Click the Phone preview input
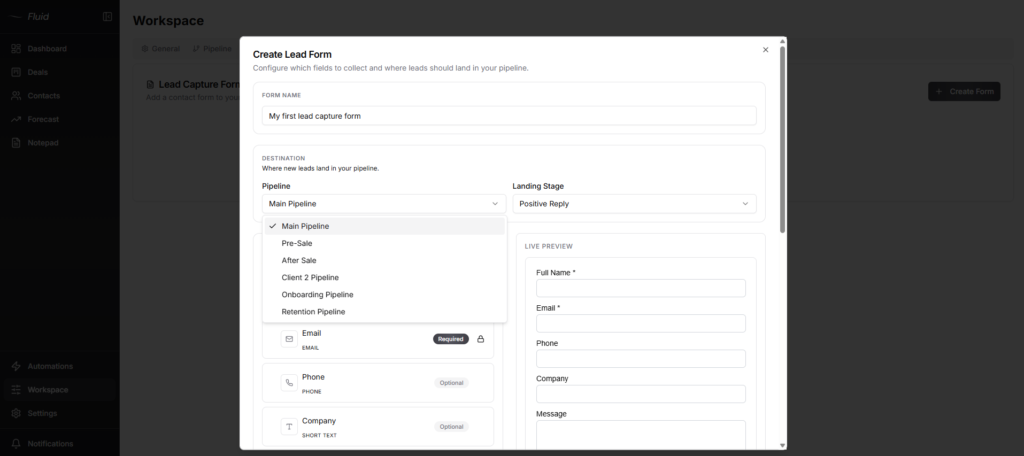1024x456 pixels. click(641, 359)
